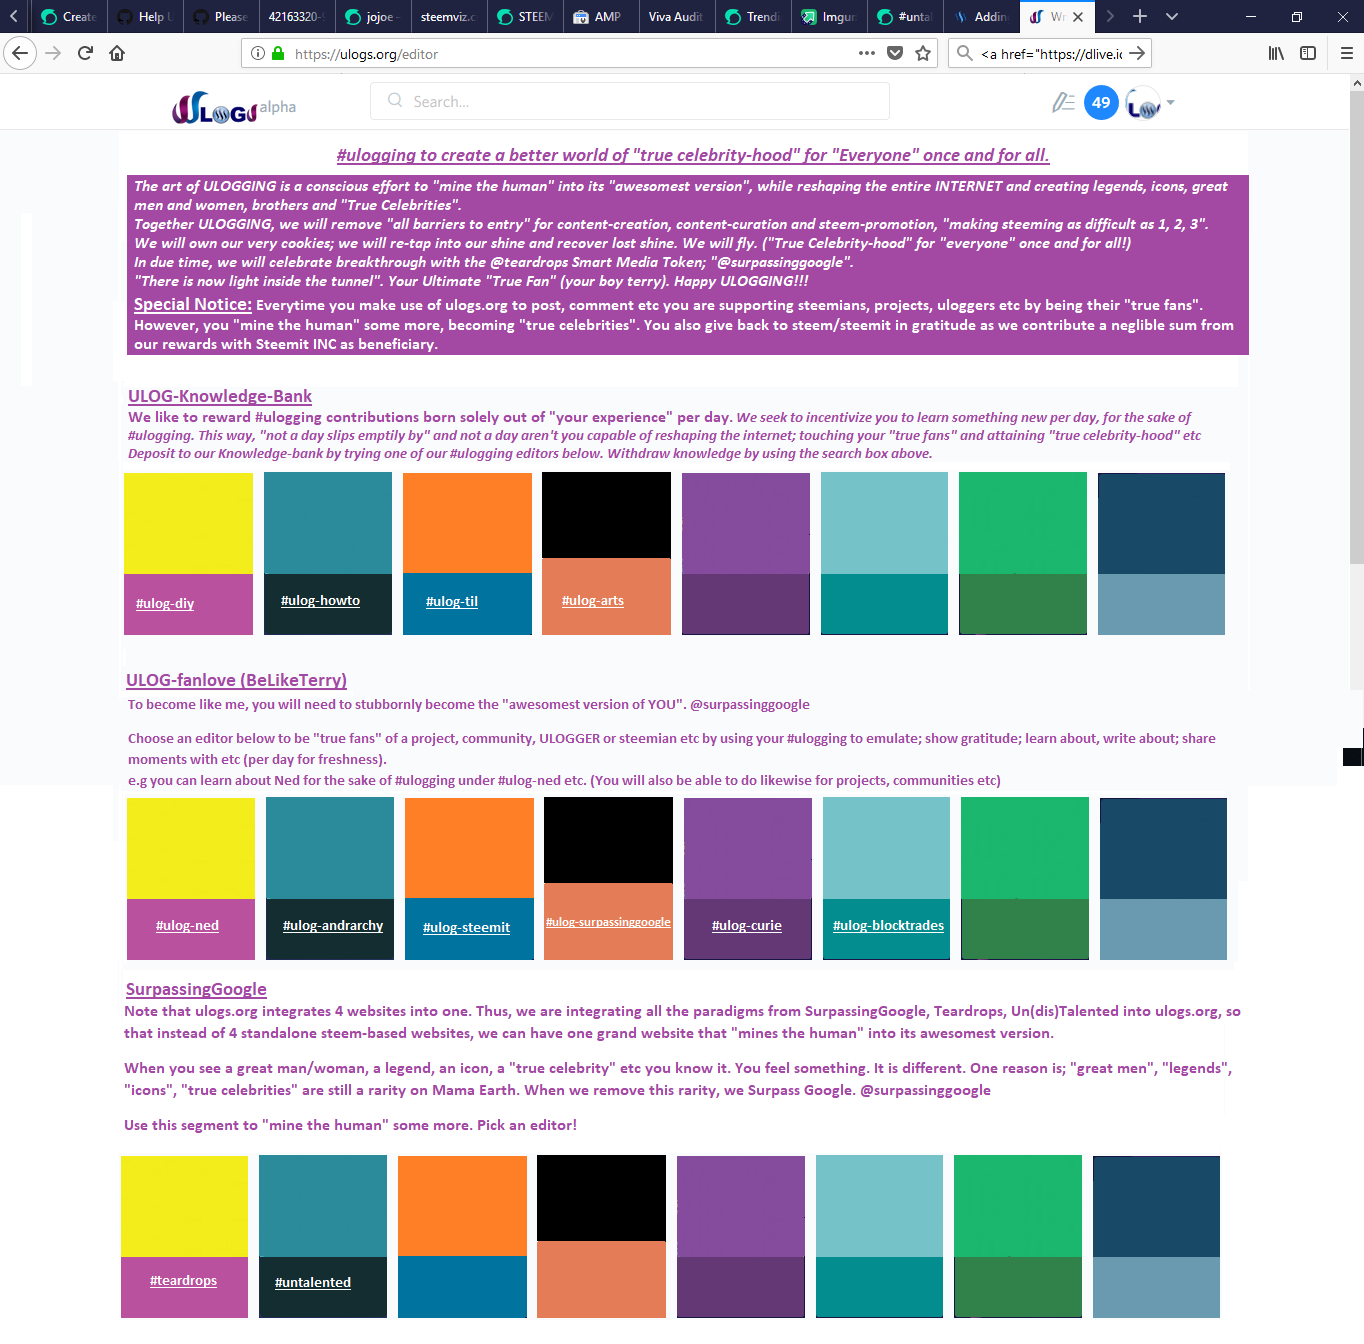Click the ULOG-fanlove (BeLikeTerry) heading link
This screenshot has height=1344, width=1364.
coord(237,680)
